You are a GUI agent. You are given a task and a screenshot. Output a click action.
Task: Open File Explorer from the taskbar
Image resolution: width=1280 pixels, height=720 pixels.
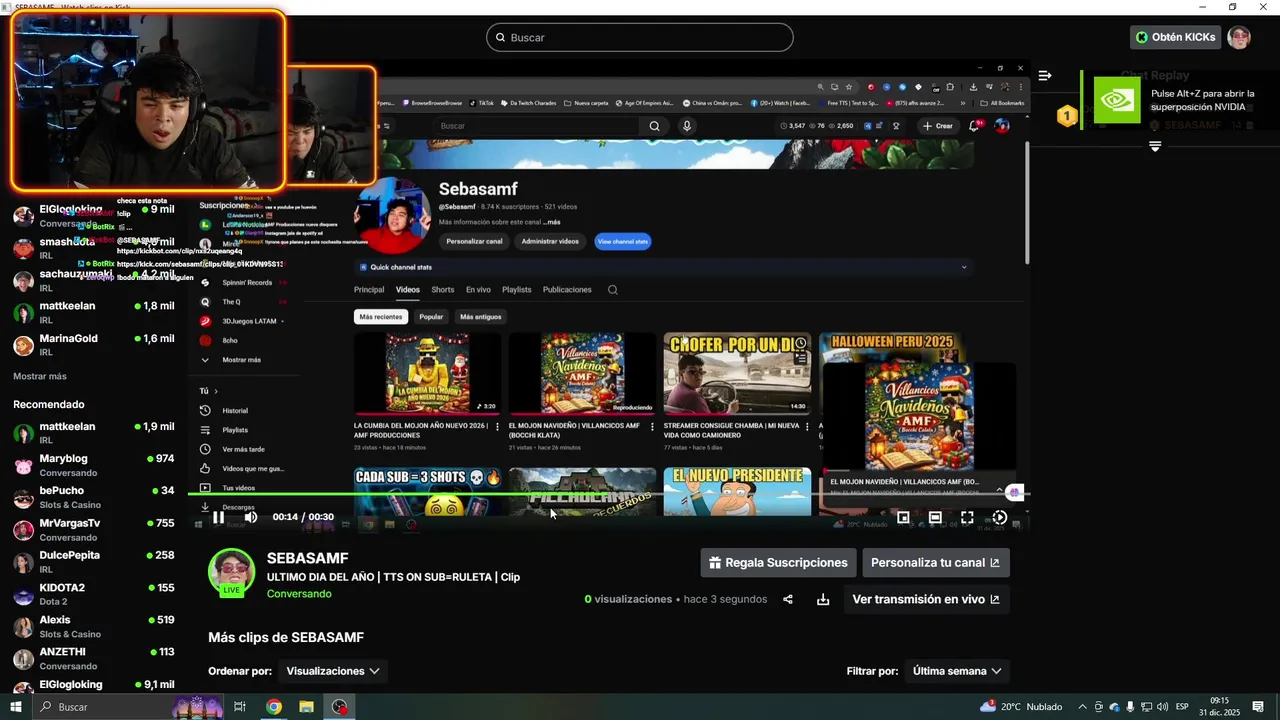307,707
